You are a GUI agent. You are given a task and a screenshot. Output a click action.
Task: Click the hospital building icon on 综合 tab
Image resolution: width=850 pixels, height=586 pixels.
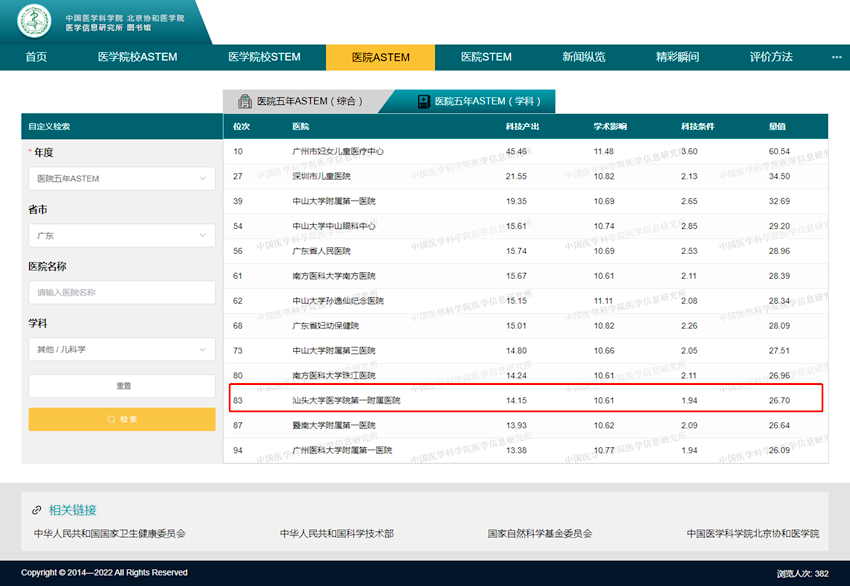click(x=245, y=101)
